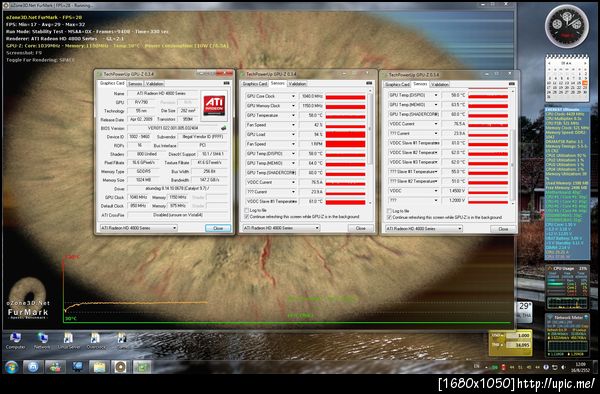
Task: Switch to Sensors tab in left GPU-Z window
Action: tap(135, 83)
